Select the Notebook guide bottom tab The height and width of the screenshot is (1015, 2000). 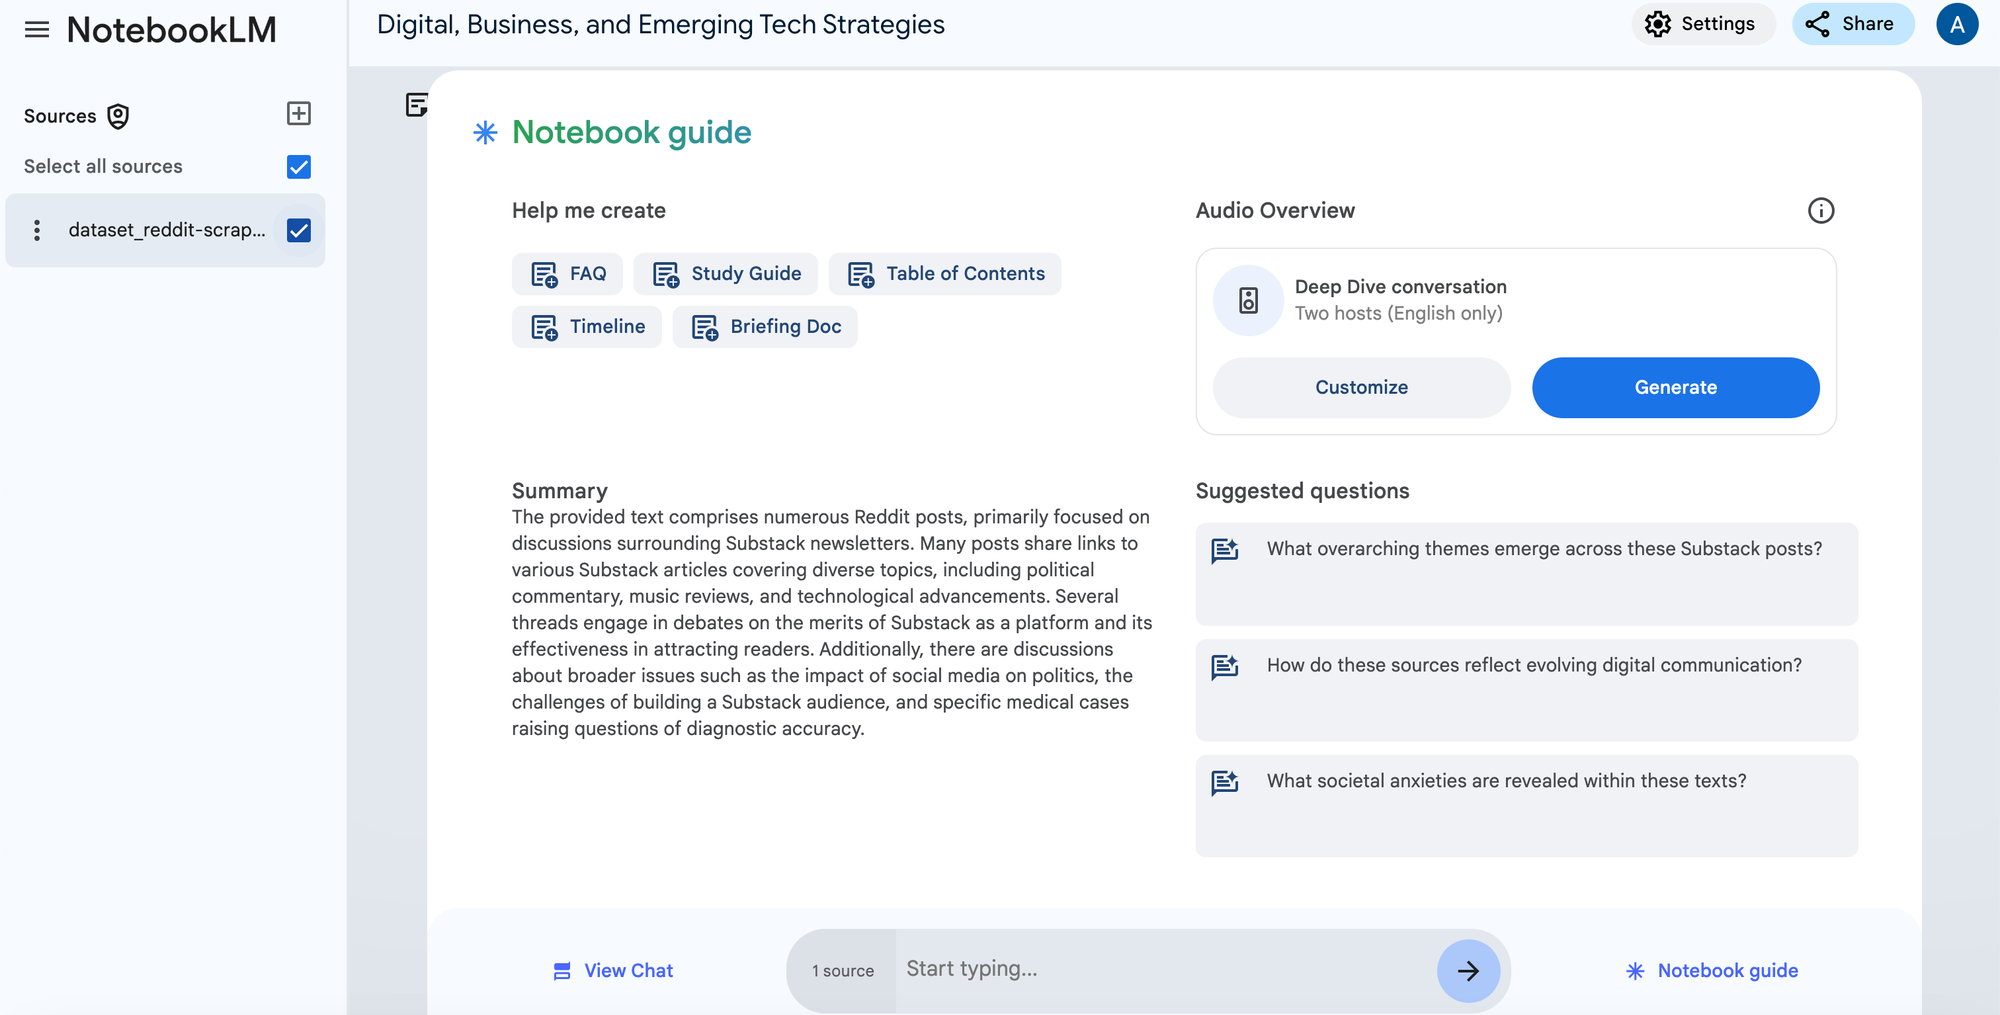tap(1712, 971)
